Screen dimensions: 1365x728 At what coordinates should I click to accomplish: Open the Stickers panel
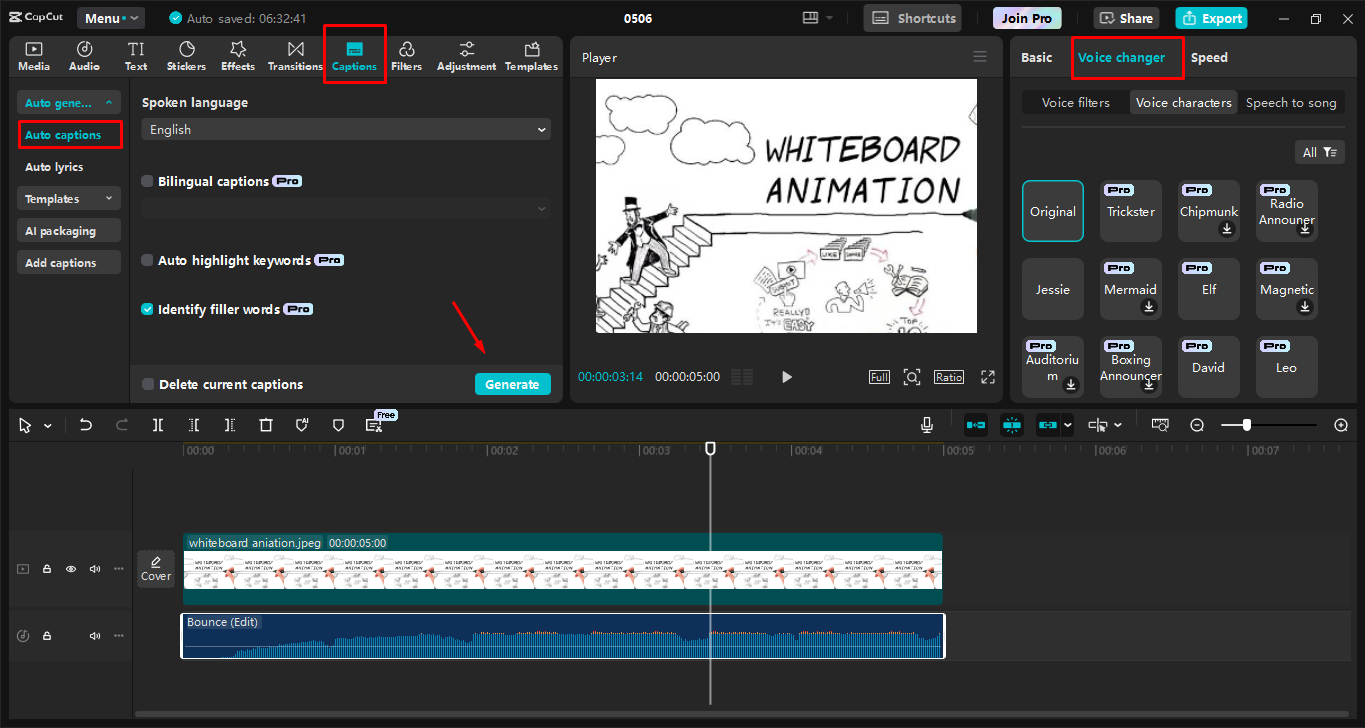[x=186, y=55]
